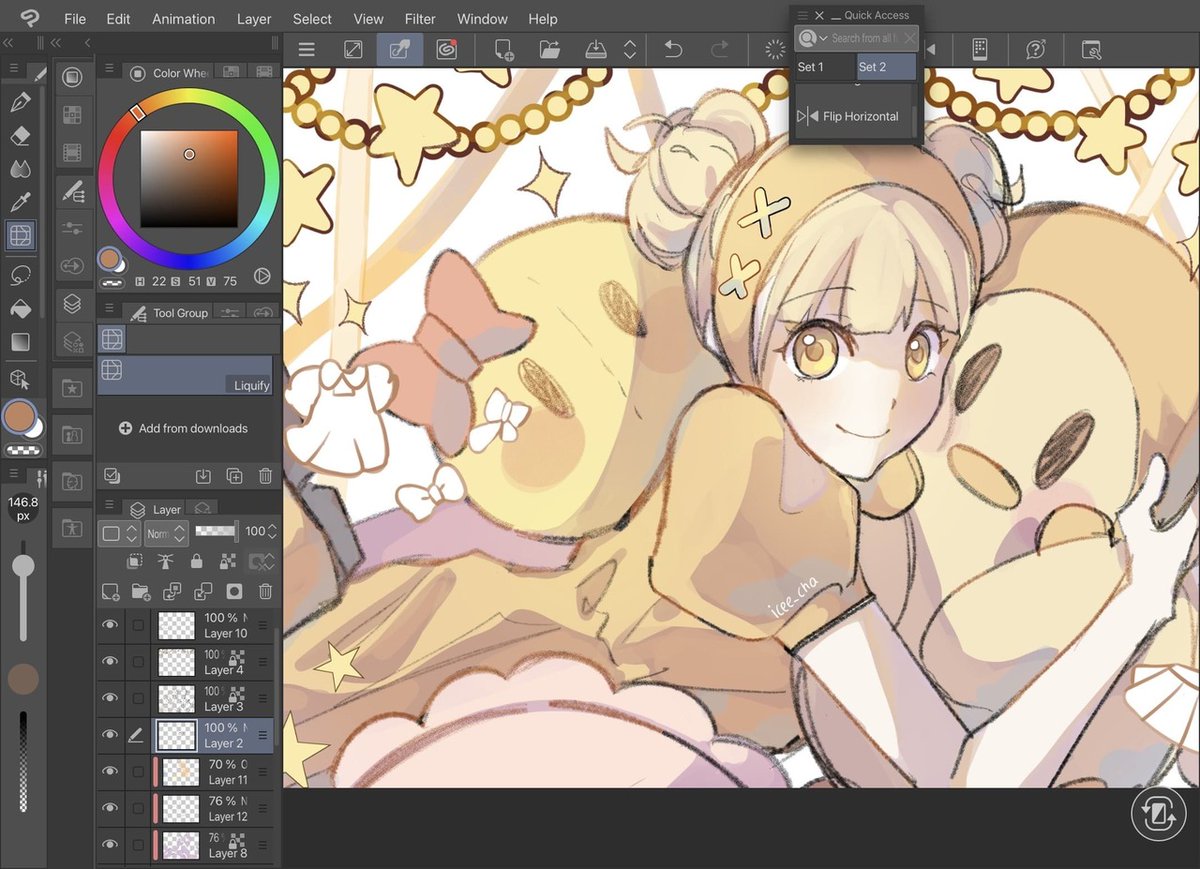Create a new canvas from the command bar
This screenshot has width=1200, height=869.
504,49
